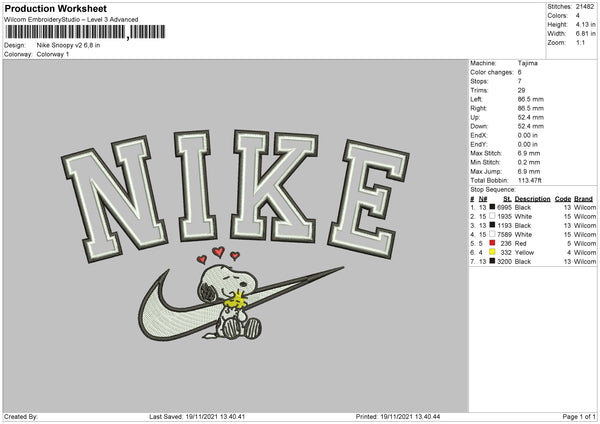Click the Height value 4.13 in
The width and height of the screenshot is (600, 424).
click(x=585, y=24)
